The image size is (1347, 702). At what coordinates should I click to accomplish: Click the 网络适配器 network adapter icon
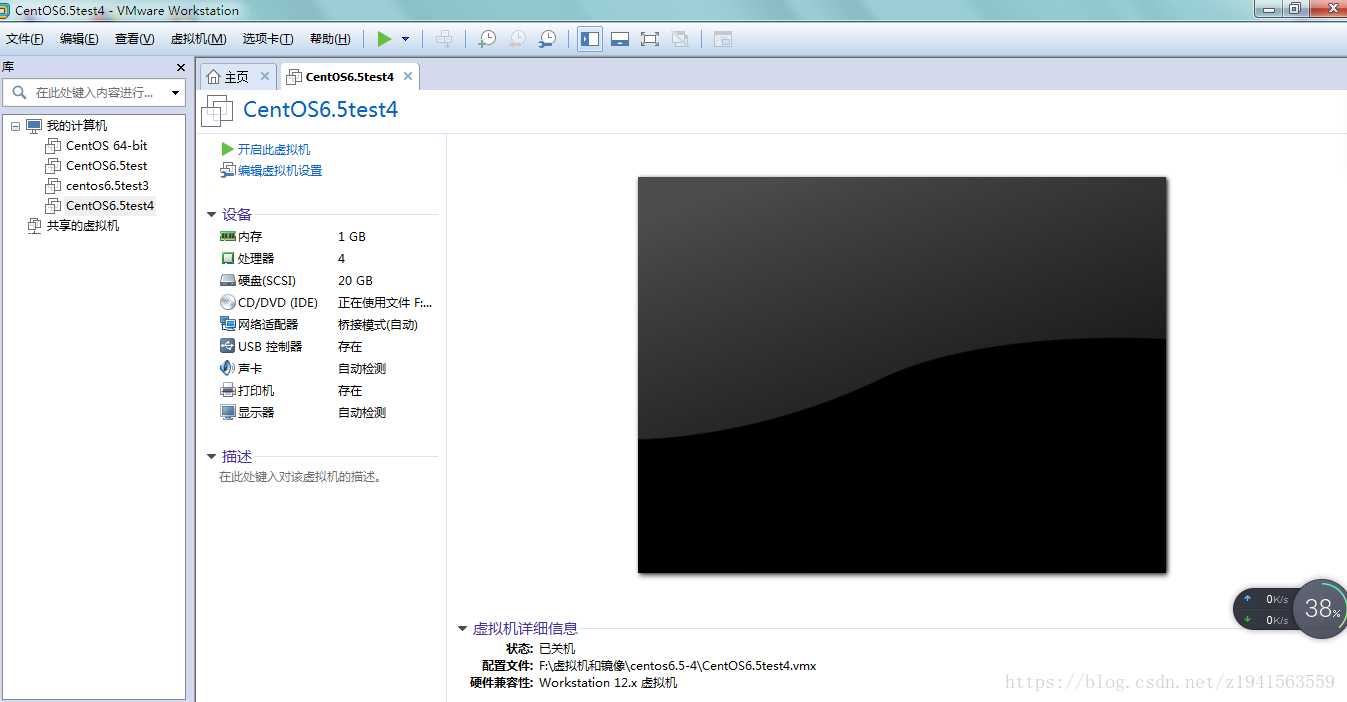pos(227,325)
